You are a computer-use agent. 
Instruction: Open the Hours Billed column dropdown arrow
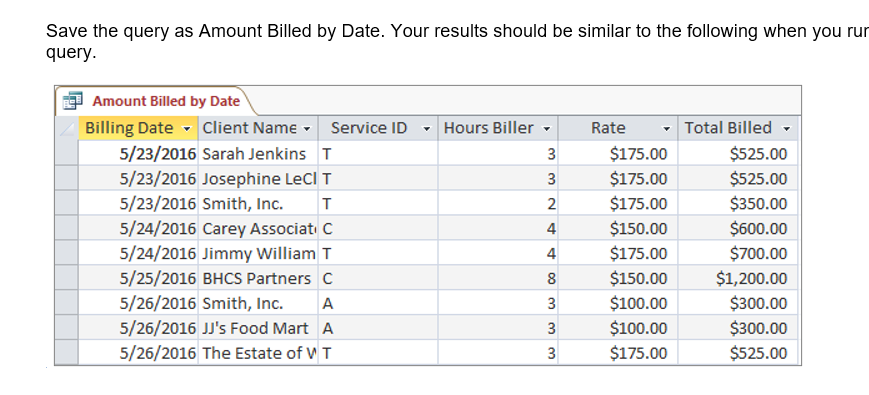point(547,129)
